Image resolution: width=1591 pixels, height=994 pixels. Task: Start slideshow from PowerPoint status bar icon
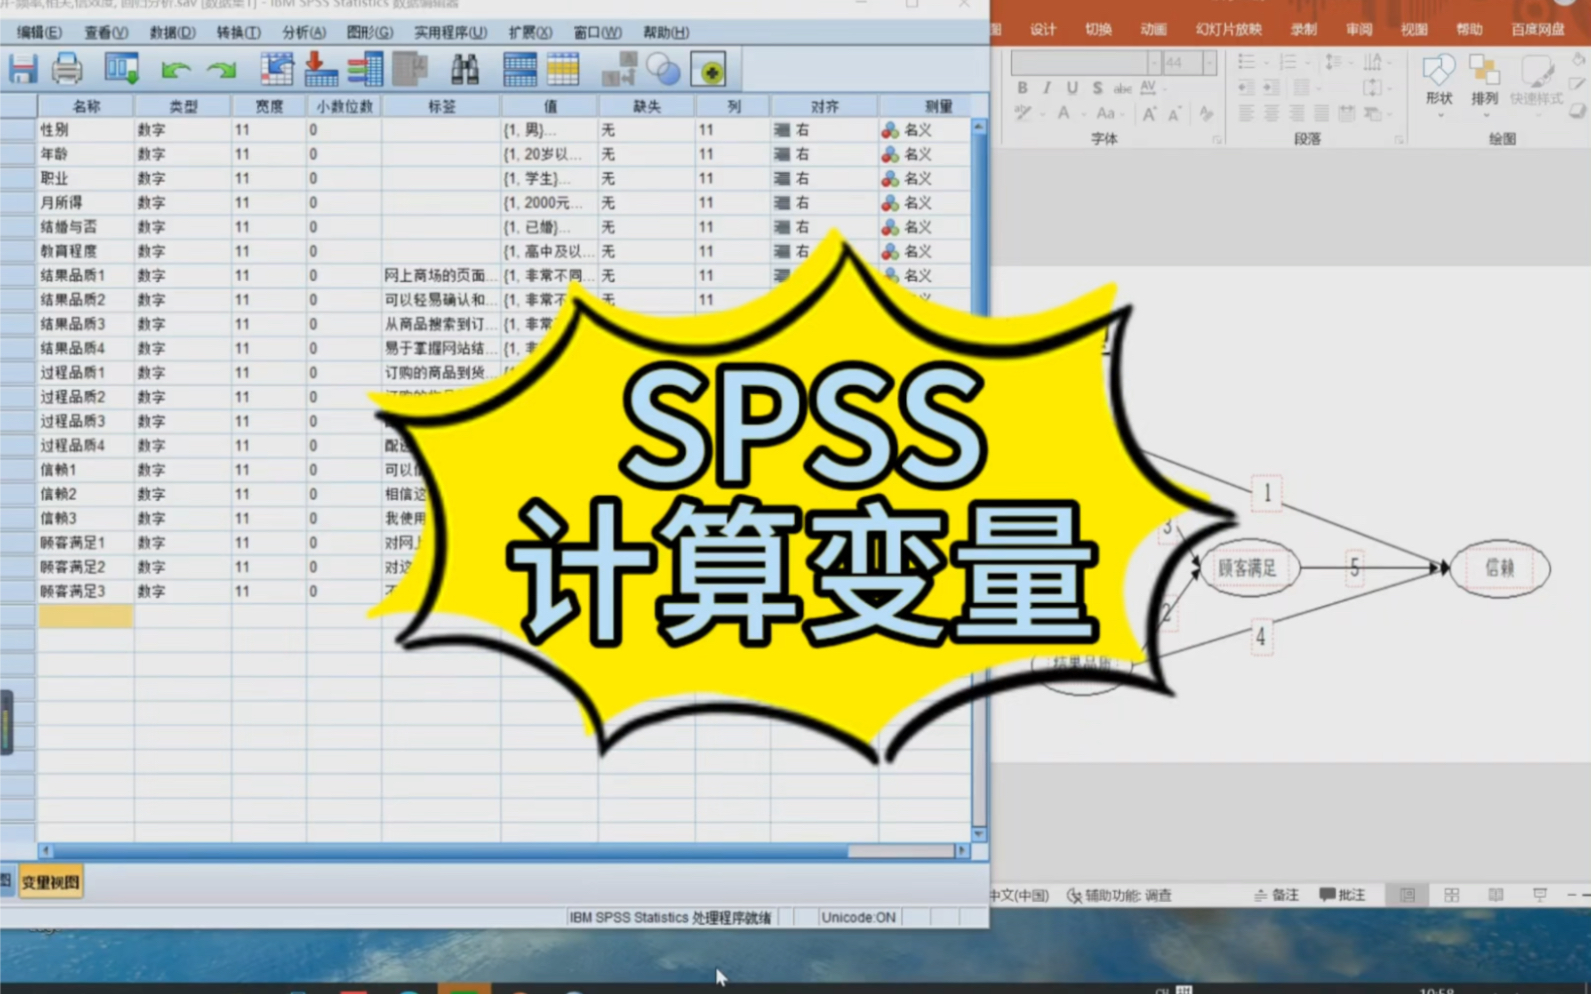tap(1540, 895)
